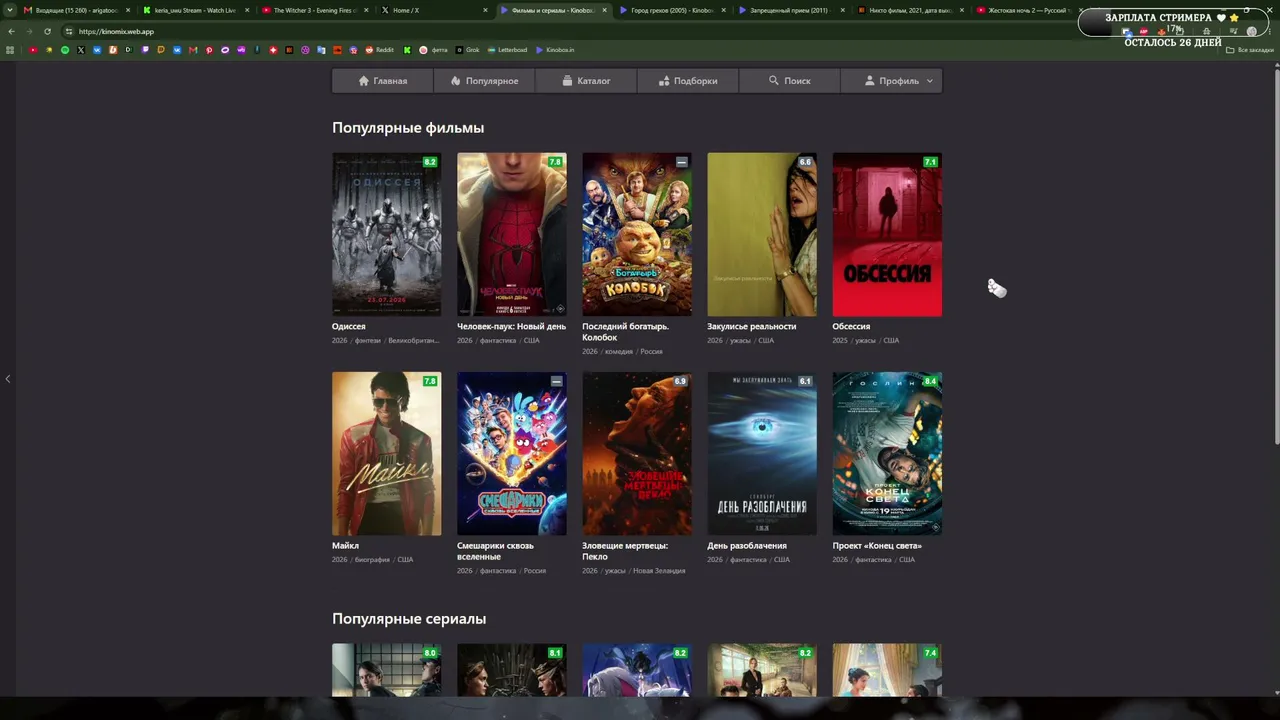
Task: Open the Закулисье реальности poster
Action: click(762, 234)
